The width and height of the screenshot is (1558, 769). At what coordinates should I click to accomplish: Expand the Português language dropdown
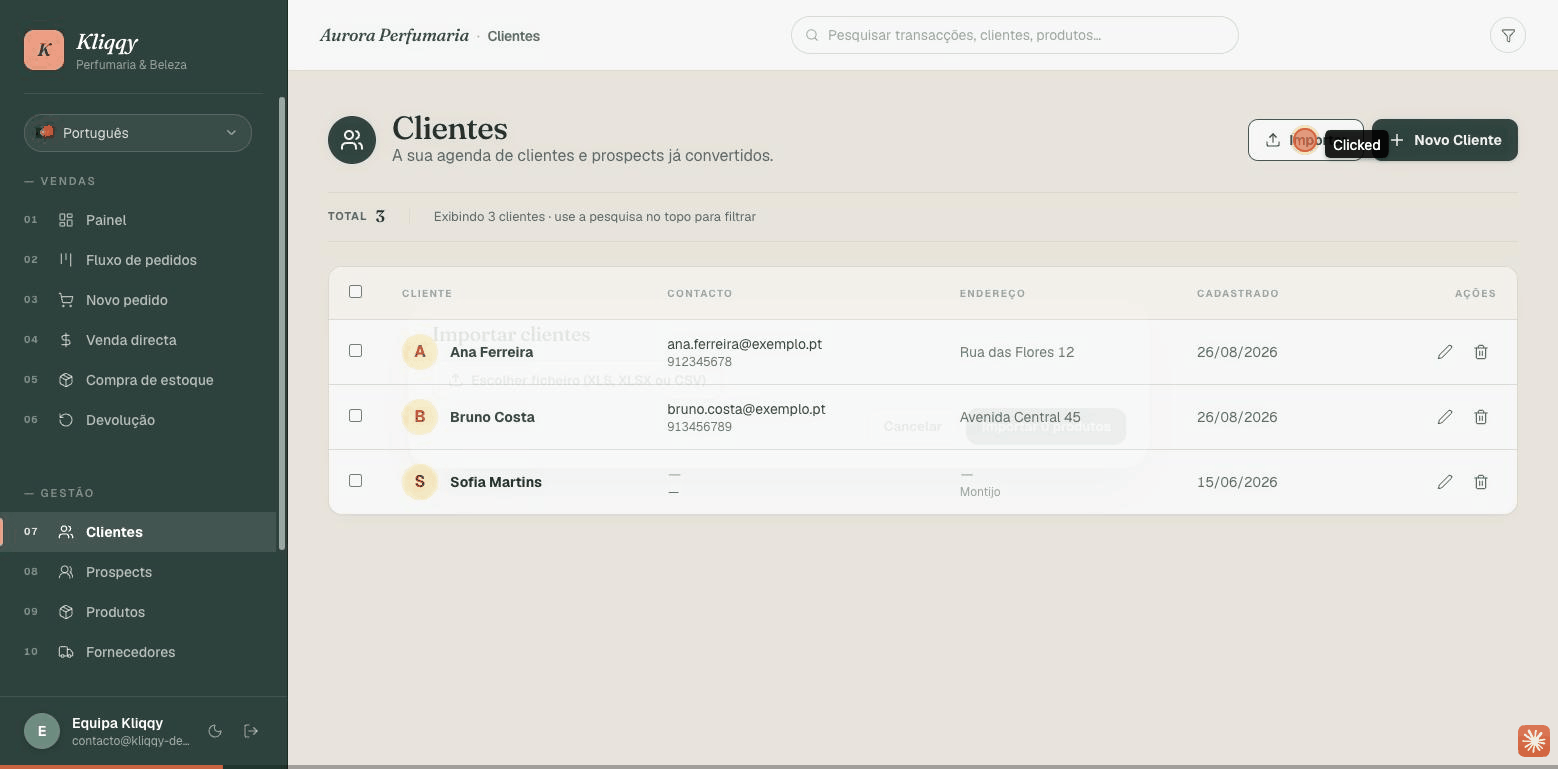138,133
